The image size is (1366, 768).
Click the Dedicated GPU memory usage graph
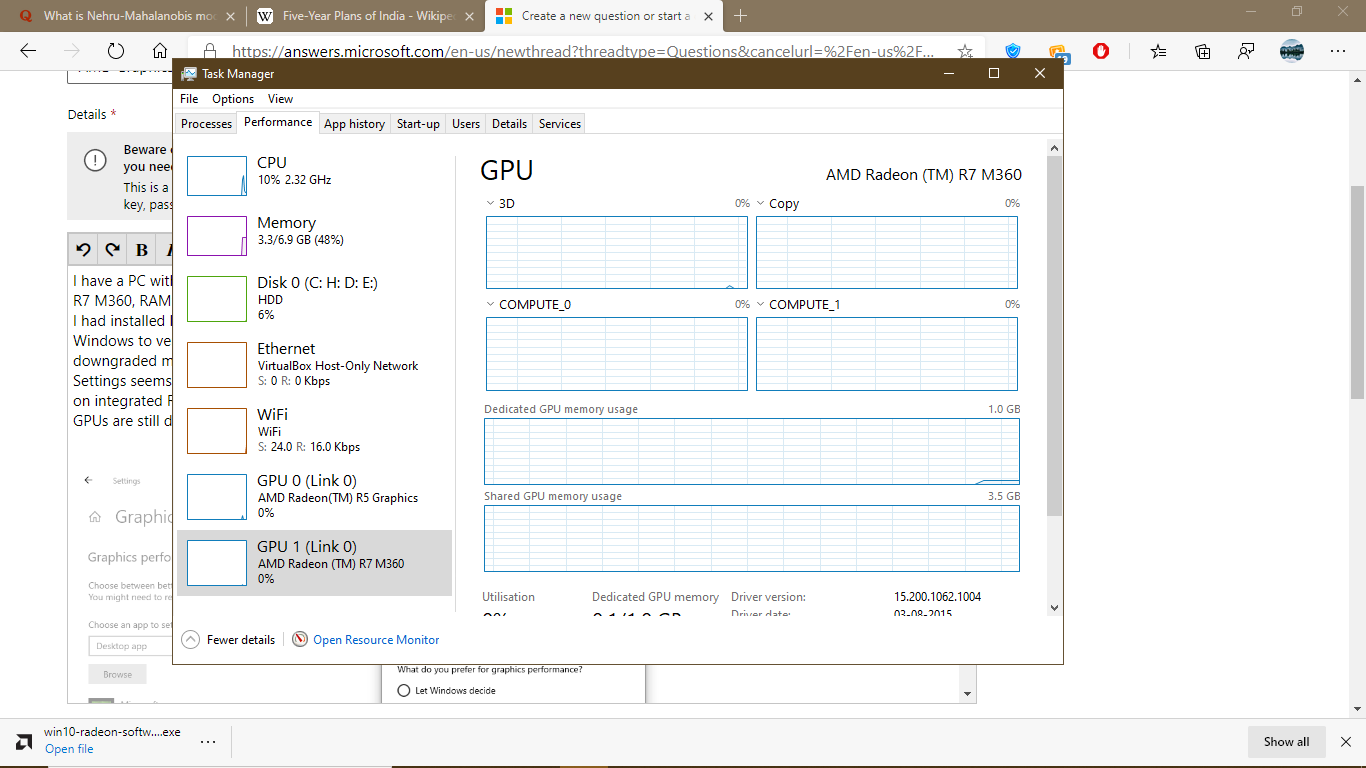click(752, 451)
